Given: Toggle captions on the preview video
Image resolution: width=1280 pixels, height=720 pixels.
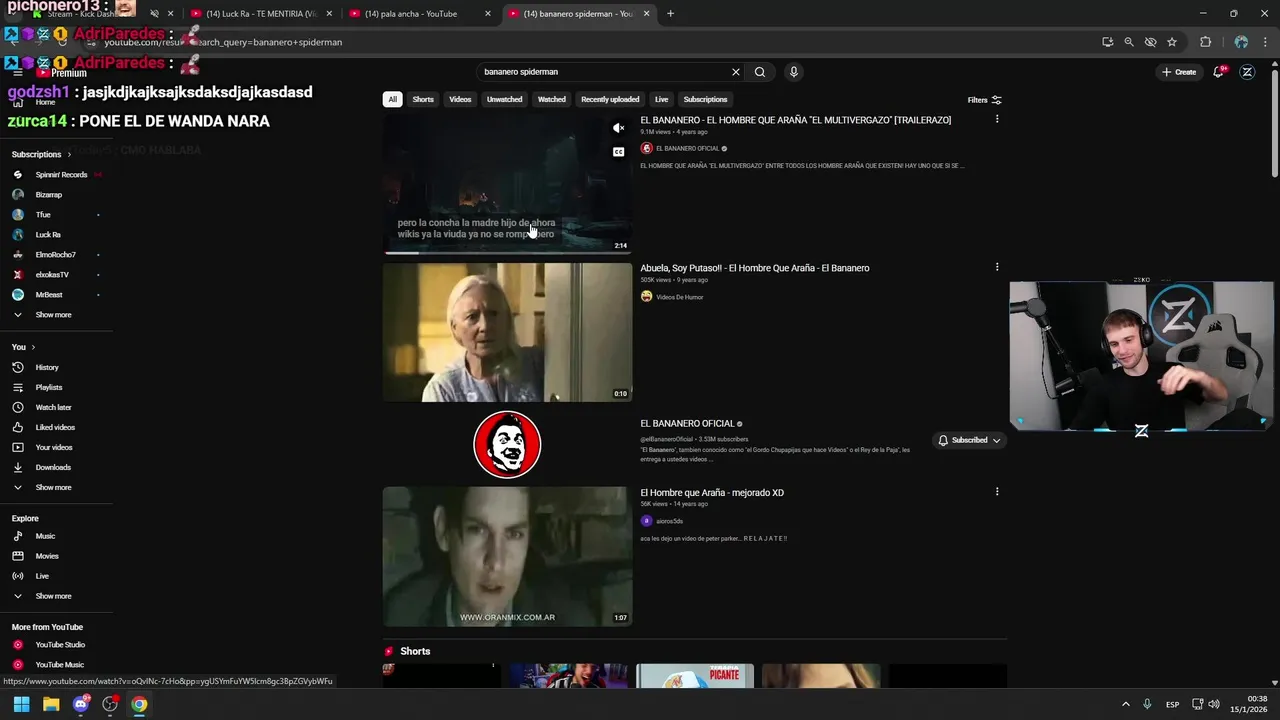Looking at the screenshot, I should pos(618,152).
